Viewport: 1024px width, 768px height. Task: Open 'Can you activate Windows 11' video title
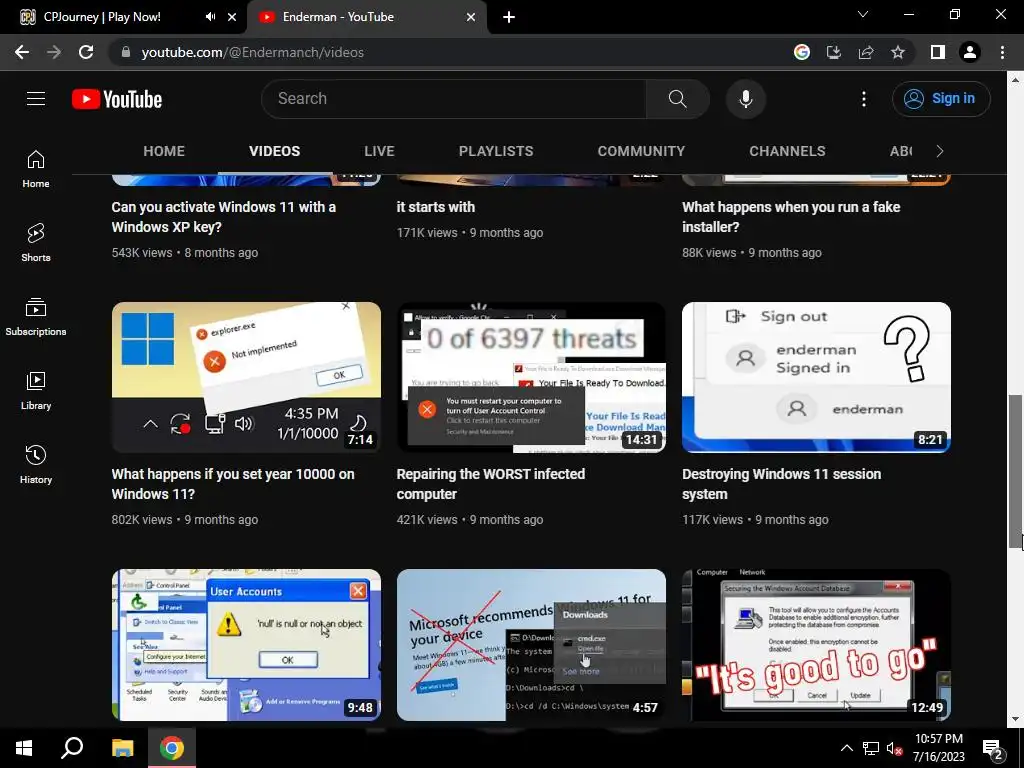[223, 217]
